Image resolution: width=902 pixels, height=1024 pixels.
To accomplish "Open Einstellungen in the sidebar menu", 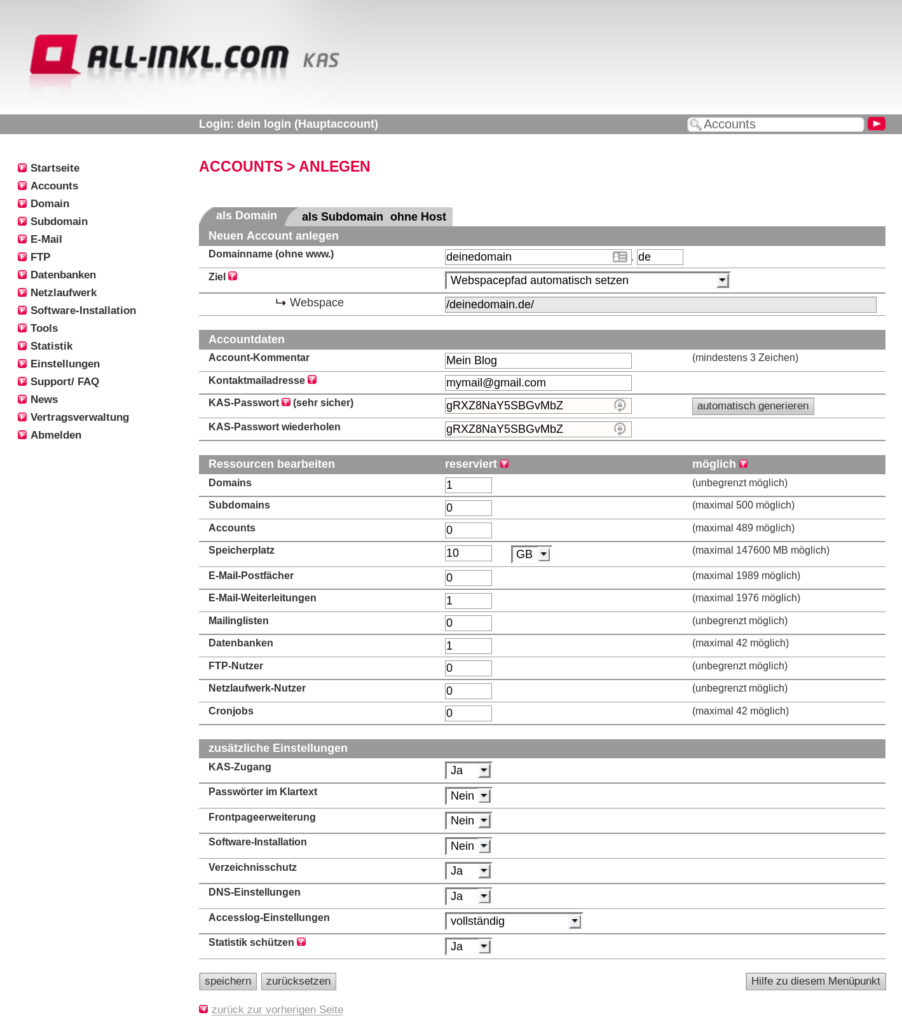I will point(65,364).
